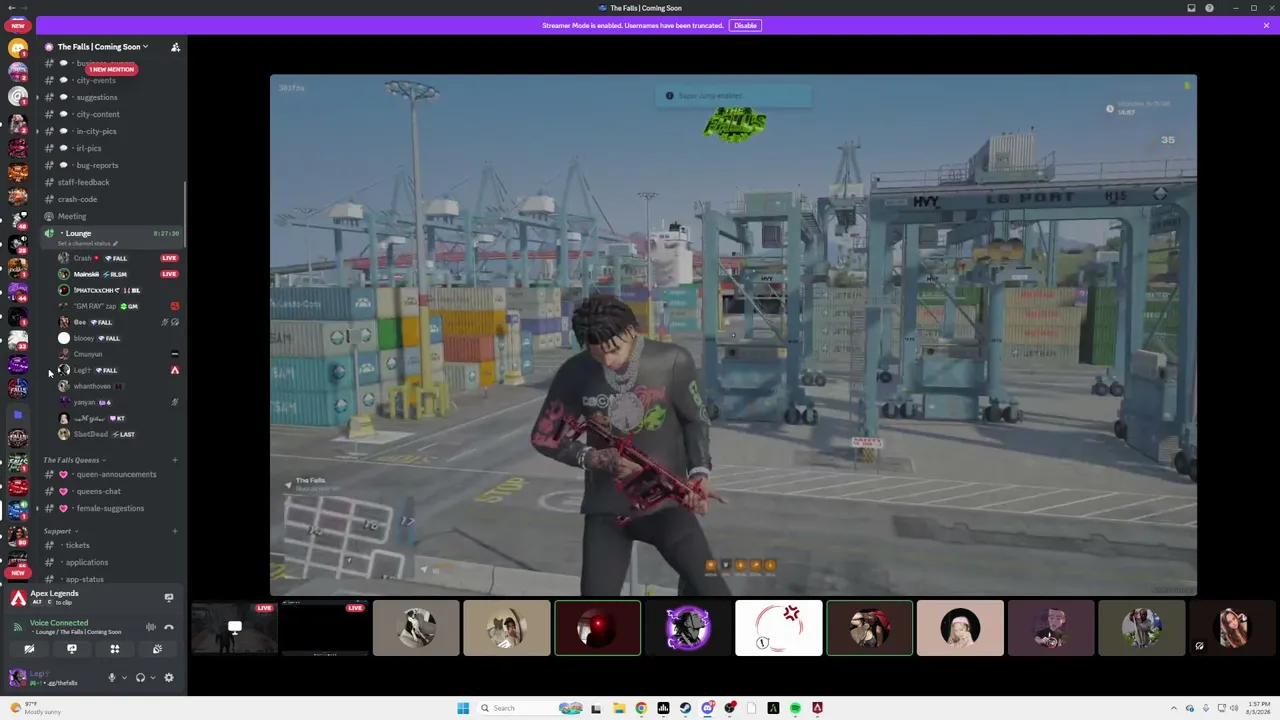The image size is (1280, 720).
Task: Disable Streamer Mode
Action: click(x=745, y=25)
